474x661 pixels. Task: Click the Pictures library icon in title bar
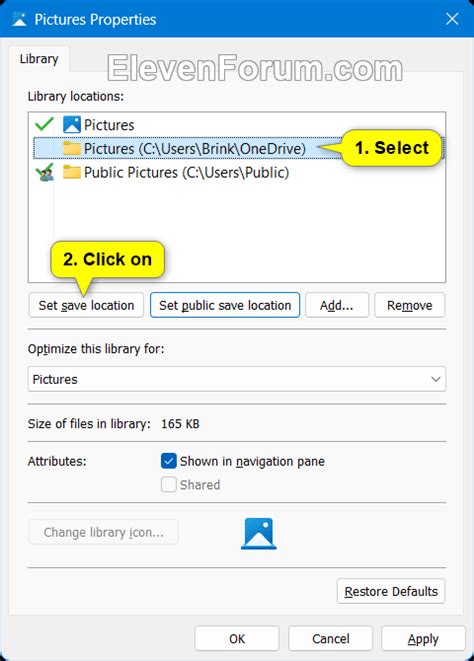(19, 19)
